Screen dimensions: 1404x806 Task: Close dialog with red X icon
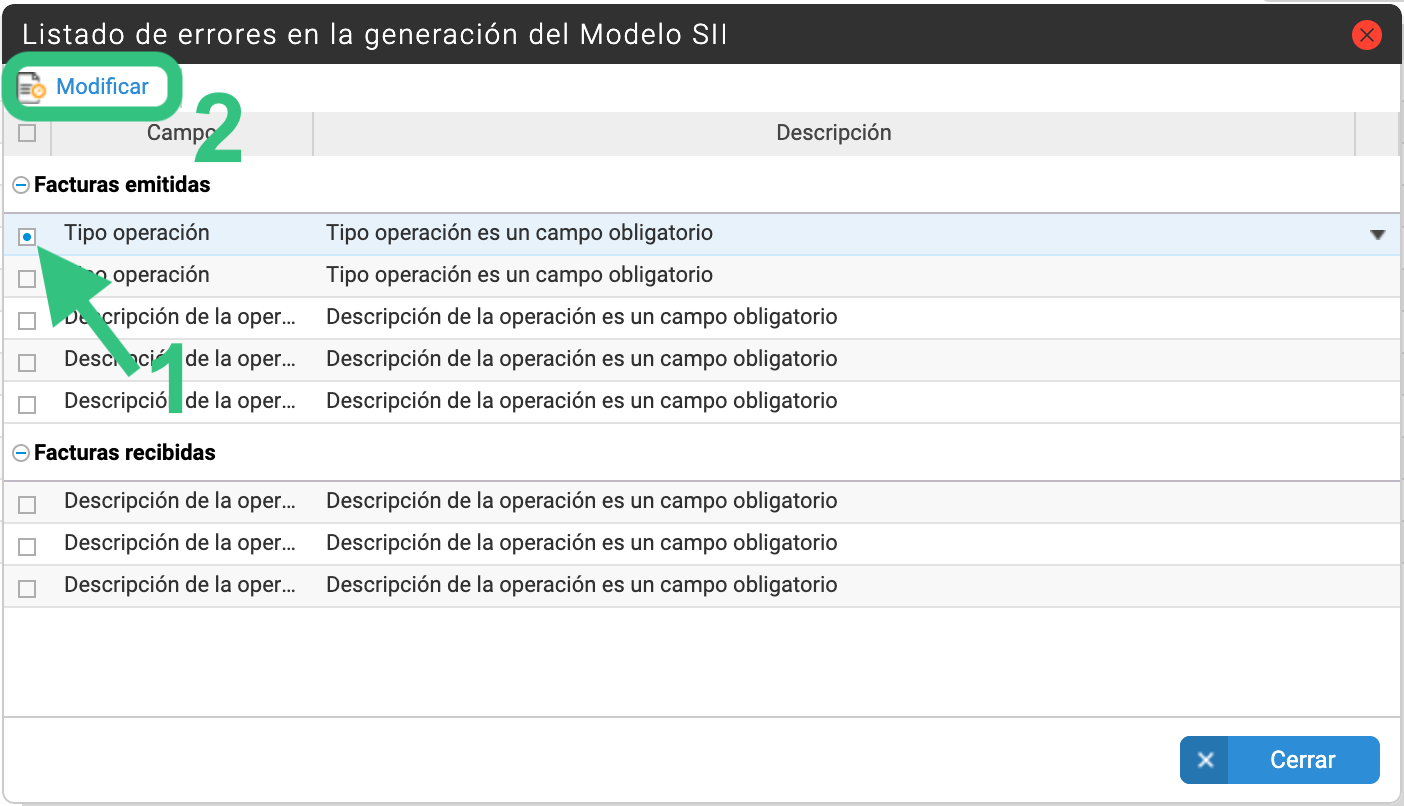[x=1366, y=36]
